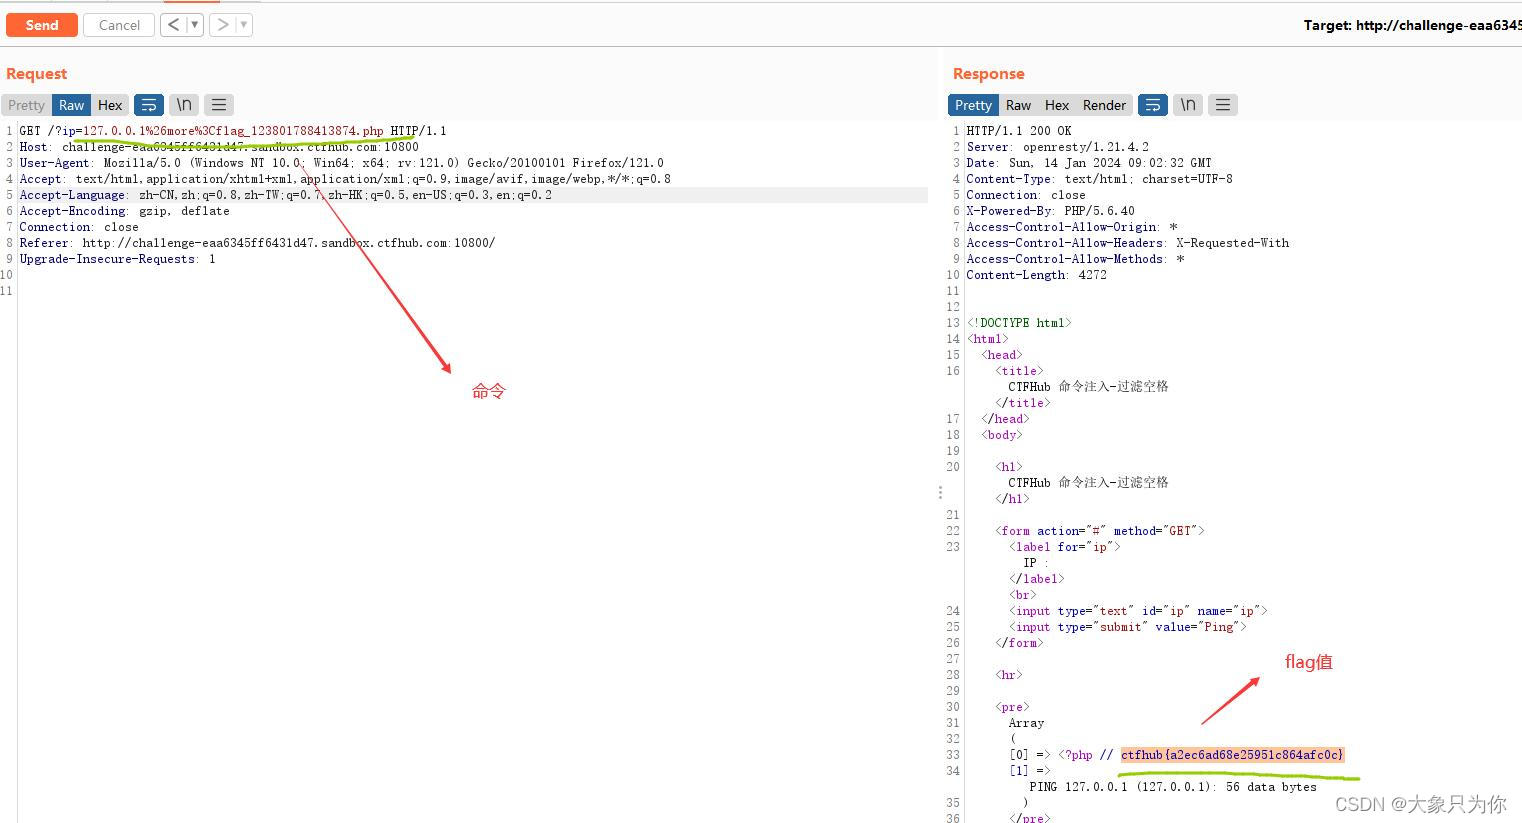This screenshot has height=823, width=1522.
Task: Click the Accept header line in Request
Action: [345, 179]
